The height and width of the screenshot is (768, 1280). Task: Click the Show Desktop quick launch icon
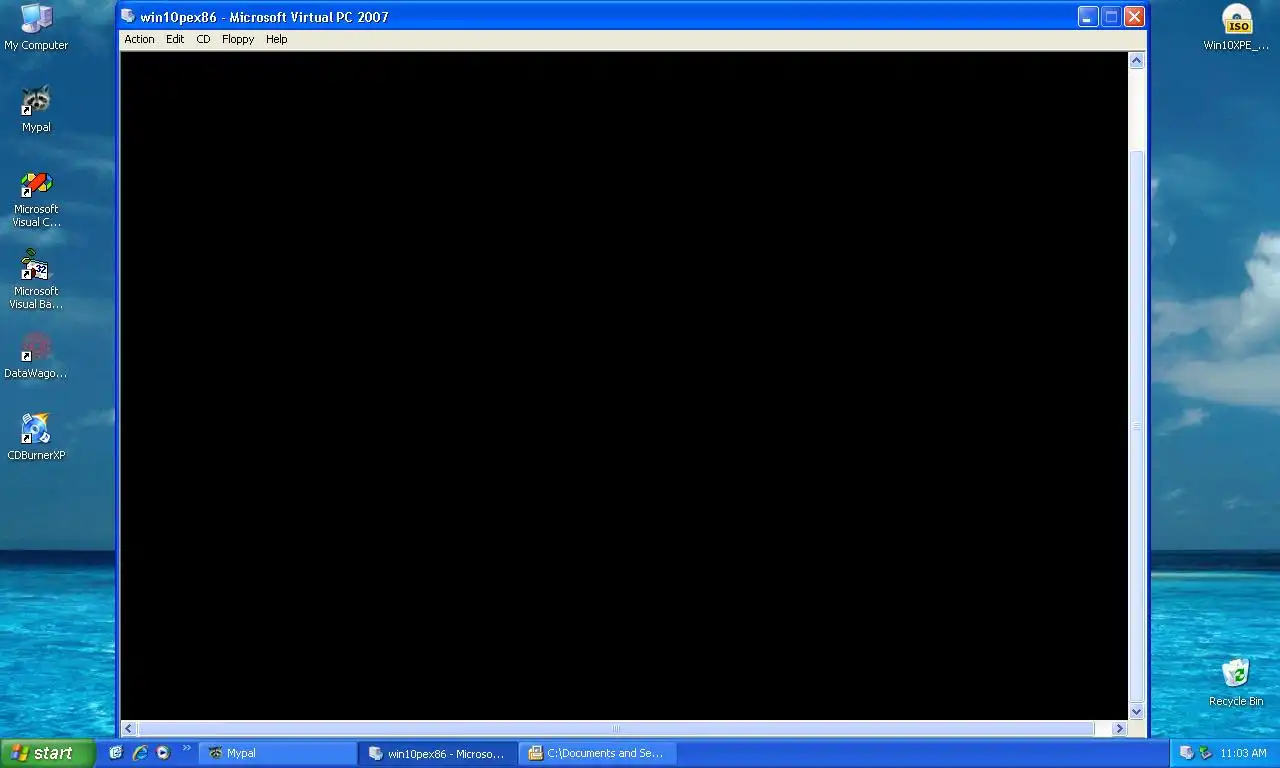[x=116, y=753]
